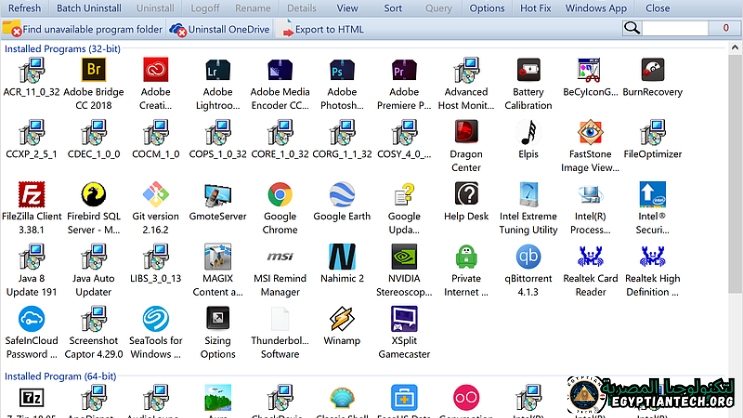Select the Realtek High Definition Audio icon
743x418 pixels.
[652, 256]
